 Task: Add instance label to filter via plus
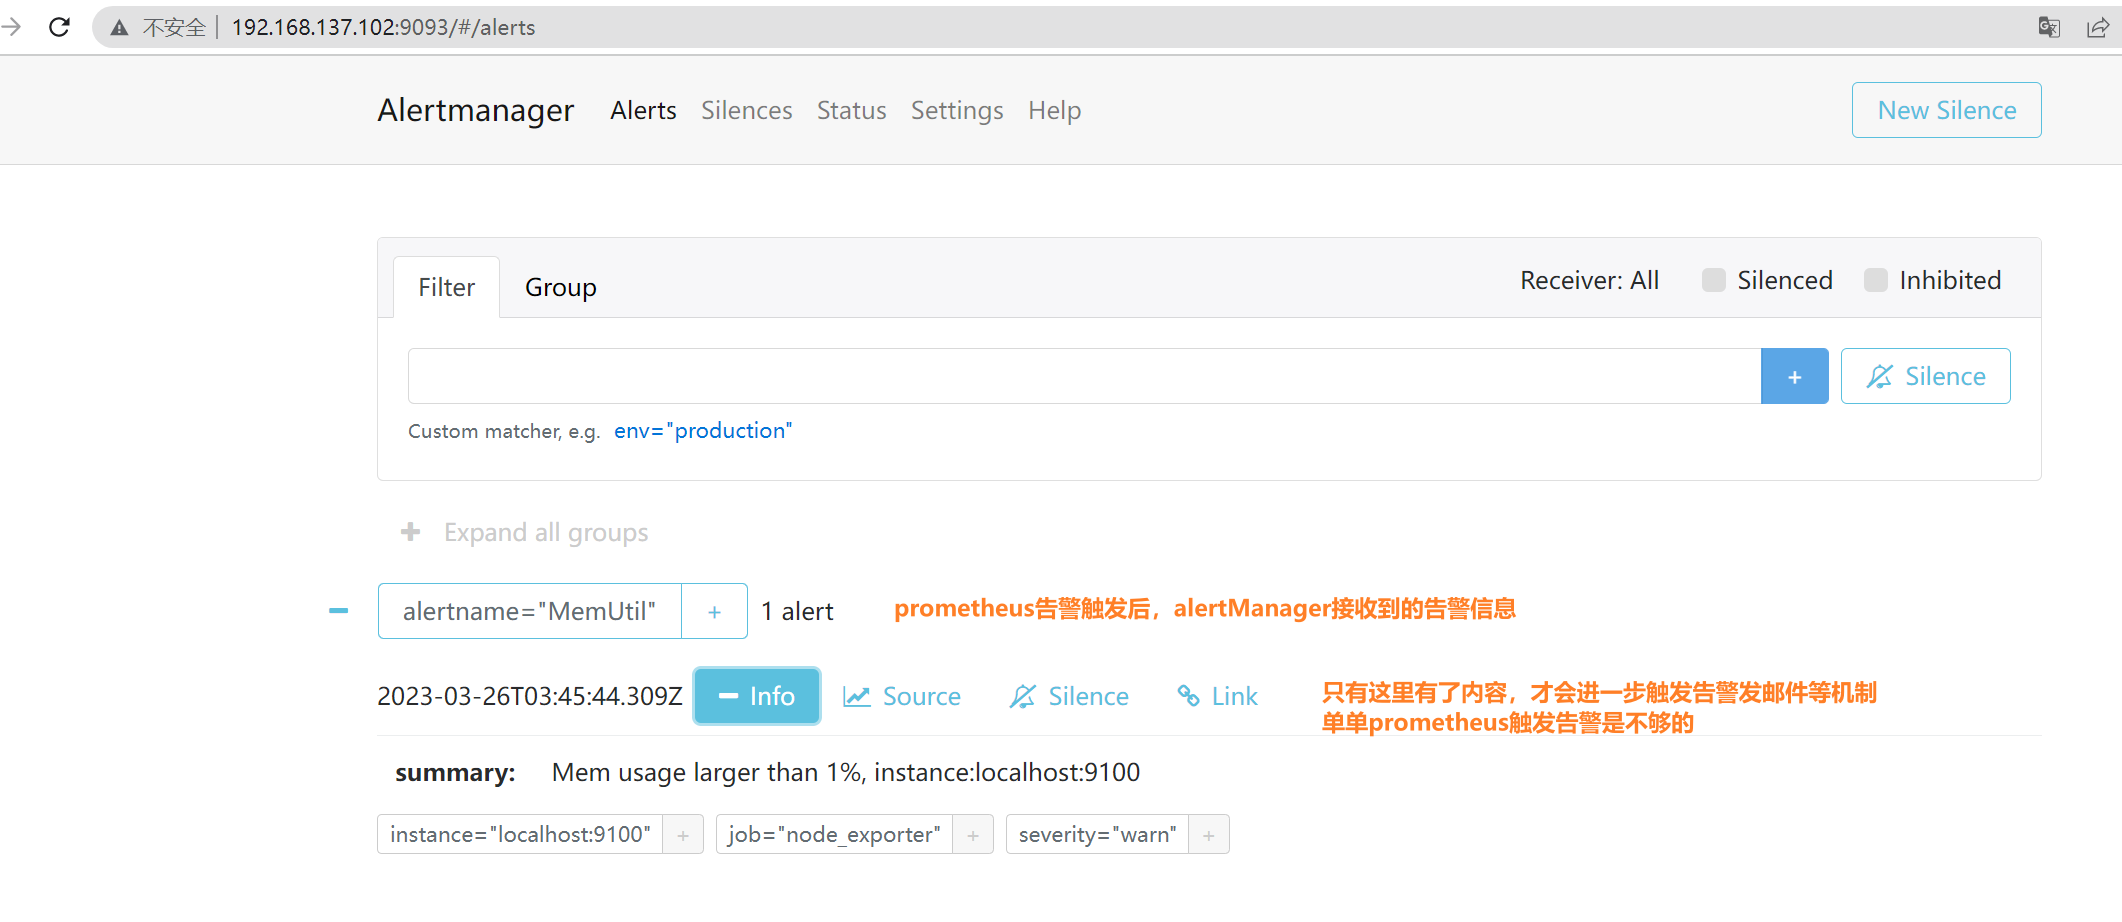683,834
